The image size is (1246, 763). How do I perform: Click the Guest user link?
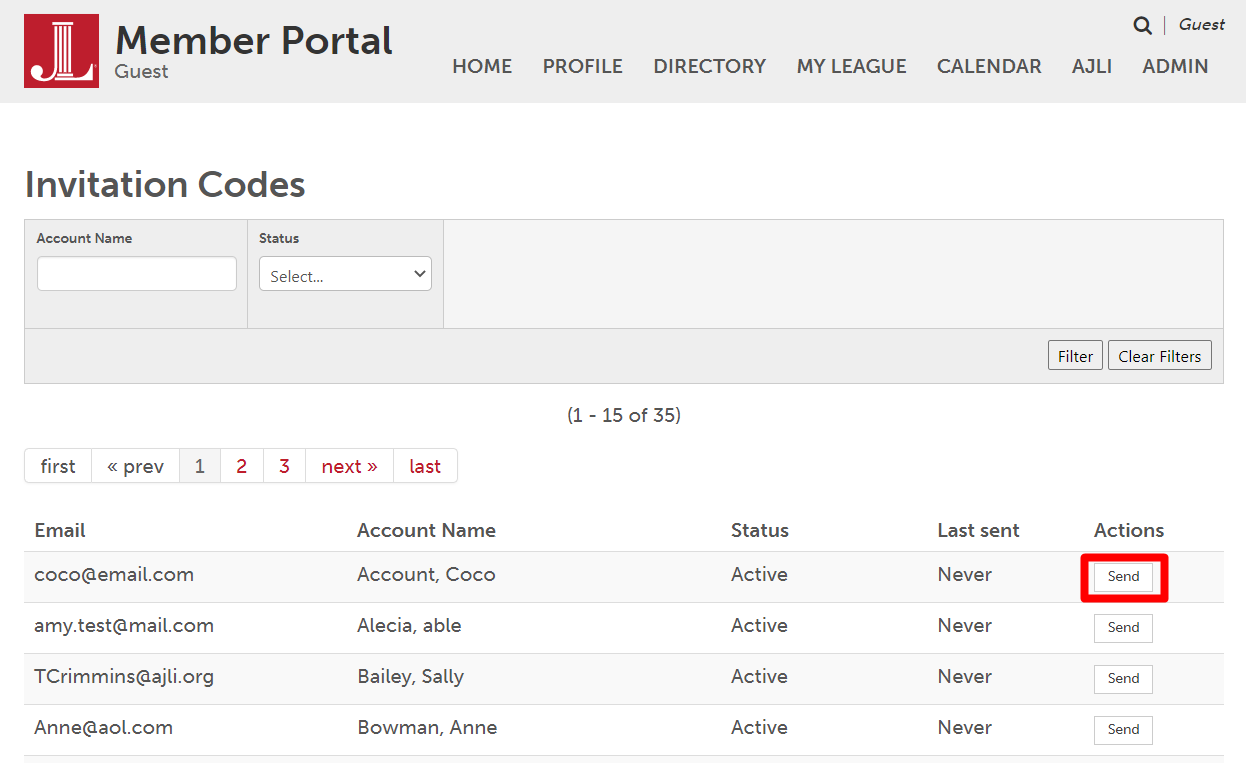coord(1201,25)
